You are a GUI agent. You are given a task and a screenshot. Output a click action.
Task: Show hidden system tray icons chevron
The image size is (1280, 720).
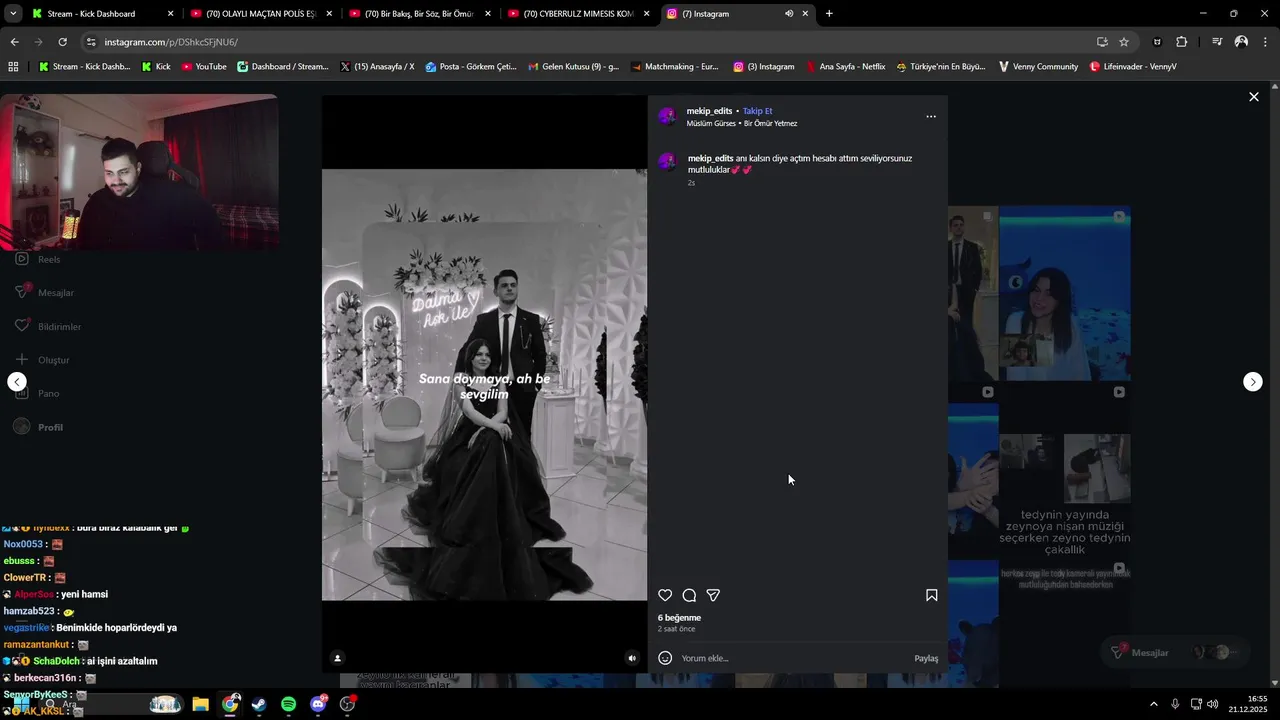pos(1154,704)
